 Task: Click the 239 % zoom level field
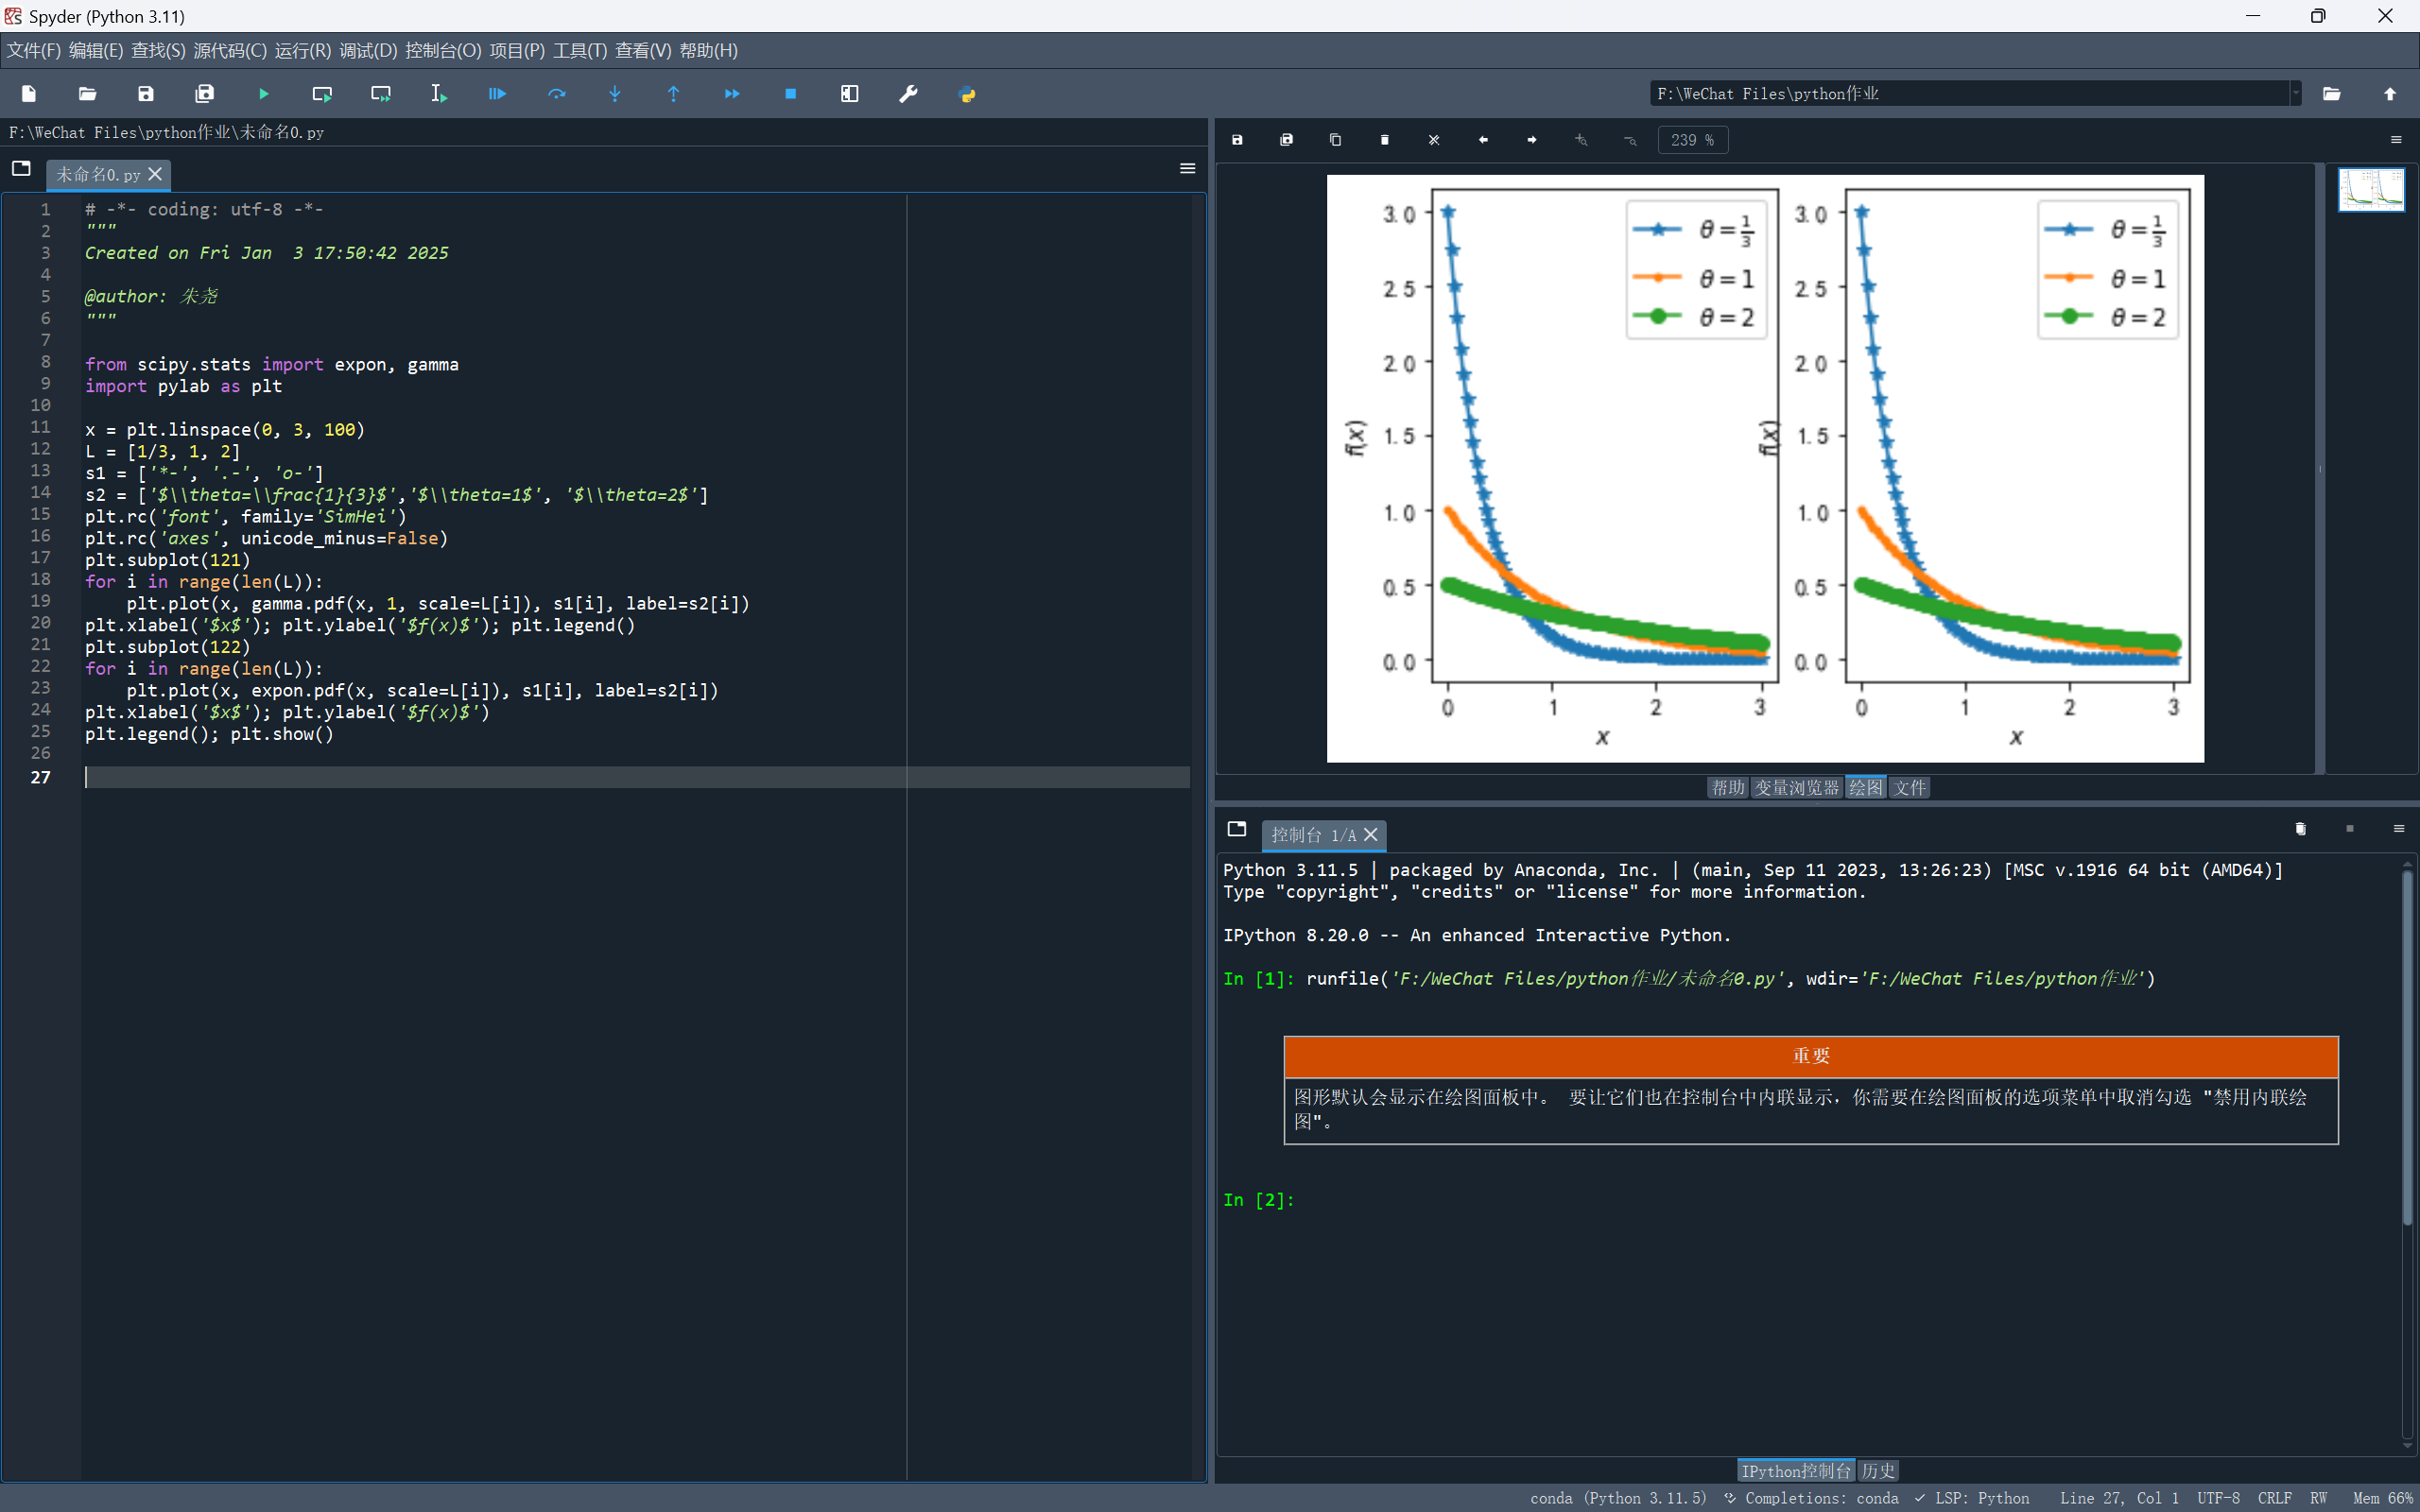(1692, 140)
